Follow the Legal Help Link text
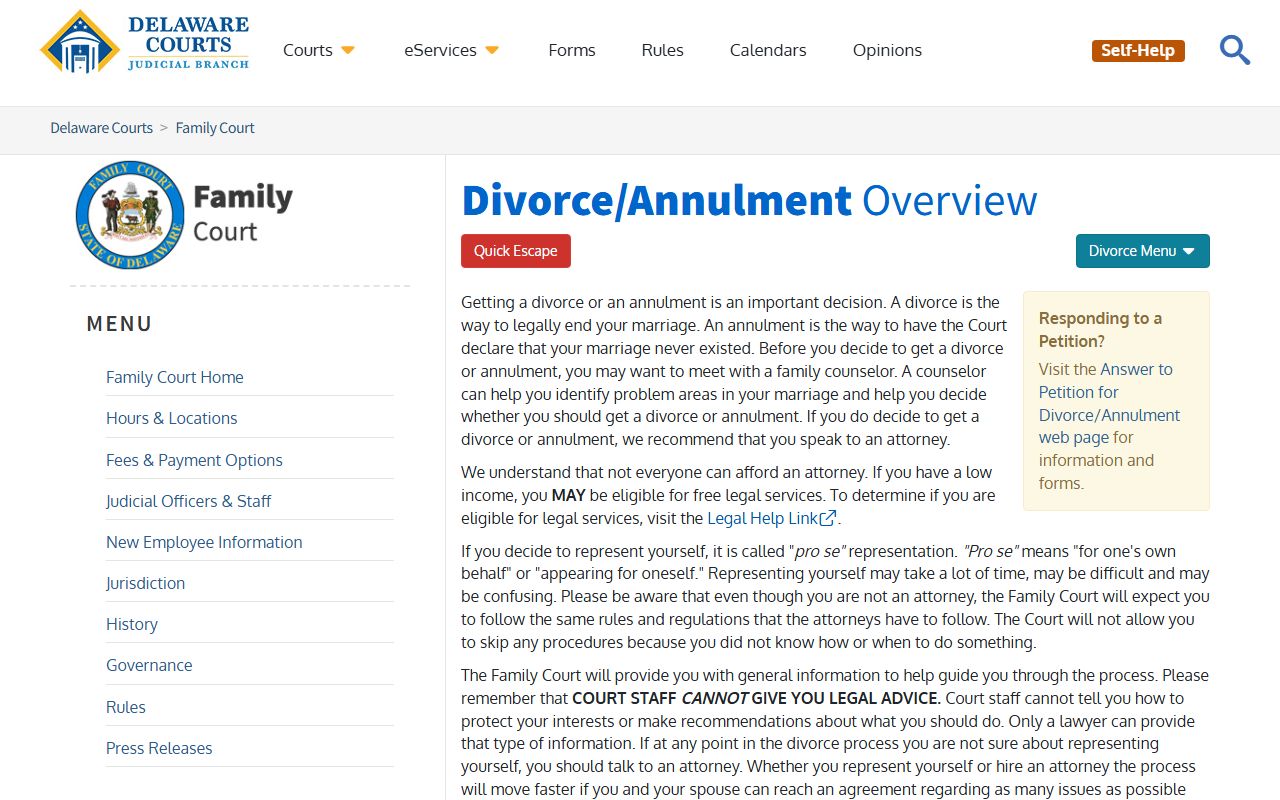The width and height of the screenshot is (1280, 800). click(x=763, y=518)
